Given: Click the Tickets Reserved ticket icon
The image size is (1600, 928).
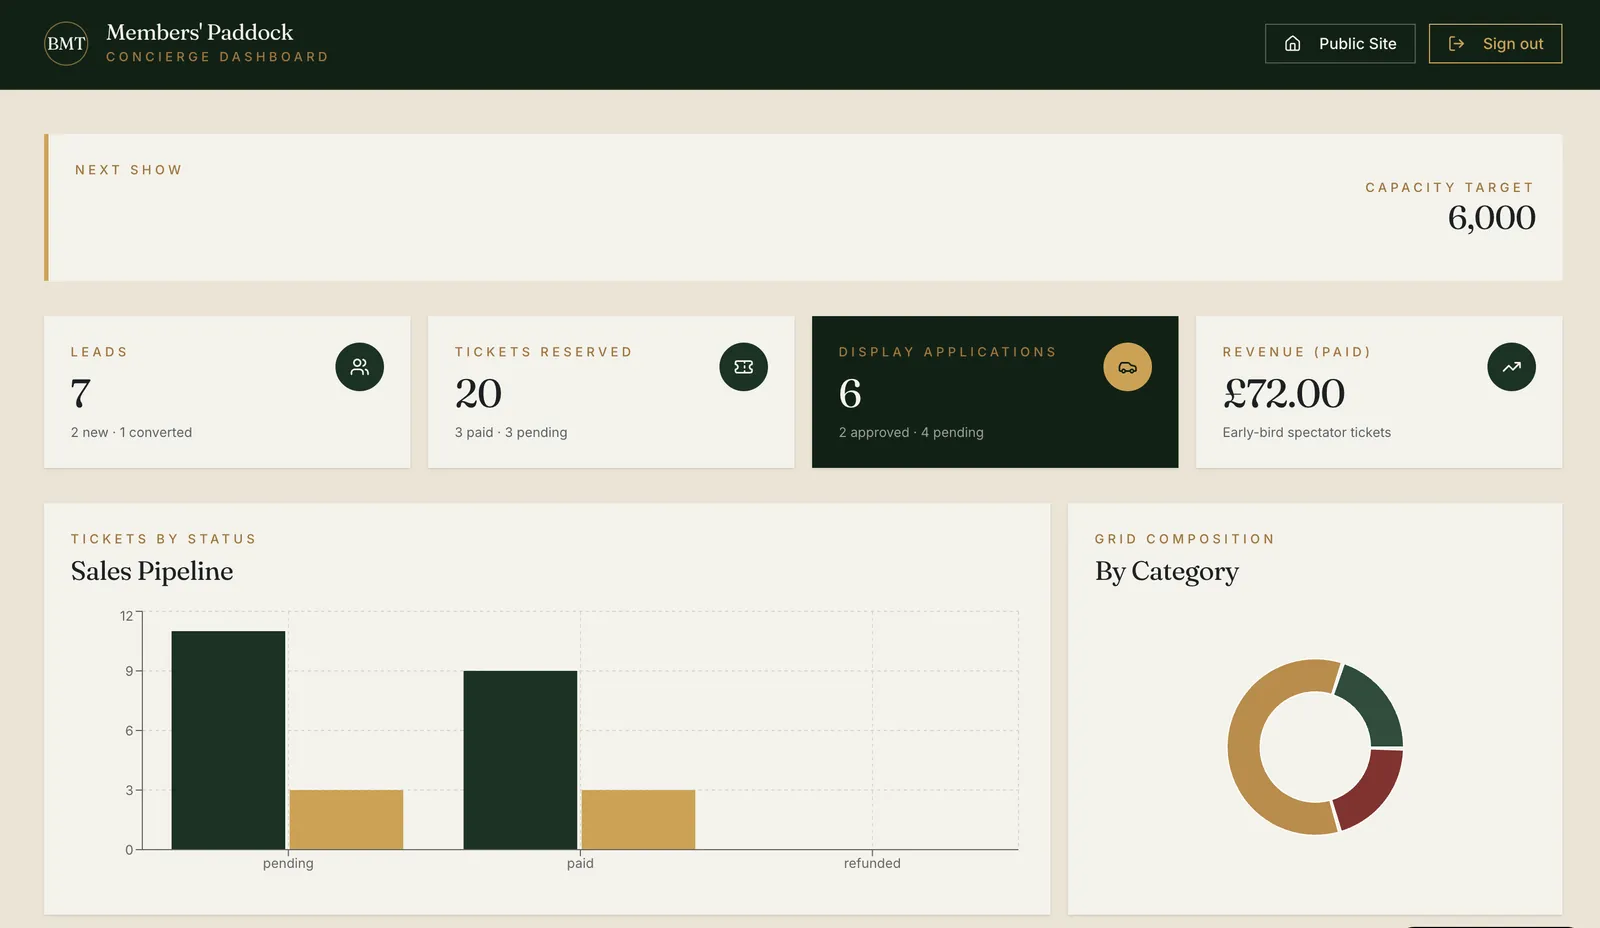Looking at the screenshot, I should click(744, 367).
